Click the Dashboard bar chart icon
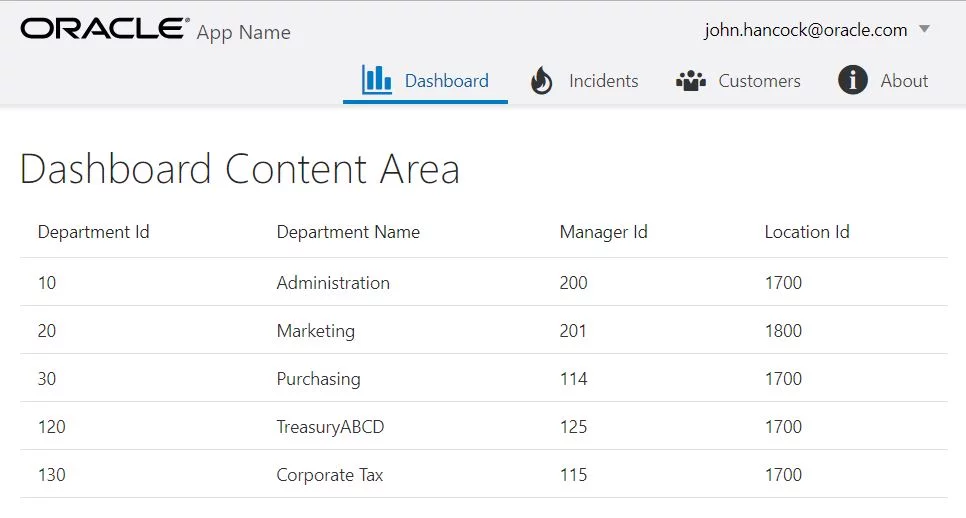The height and width of the screenshot is (518, 966). click(x=376, y=80)
